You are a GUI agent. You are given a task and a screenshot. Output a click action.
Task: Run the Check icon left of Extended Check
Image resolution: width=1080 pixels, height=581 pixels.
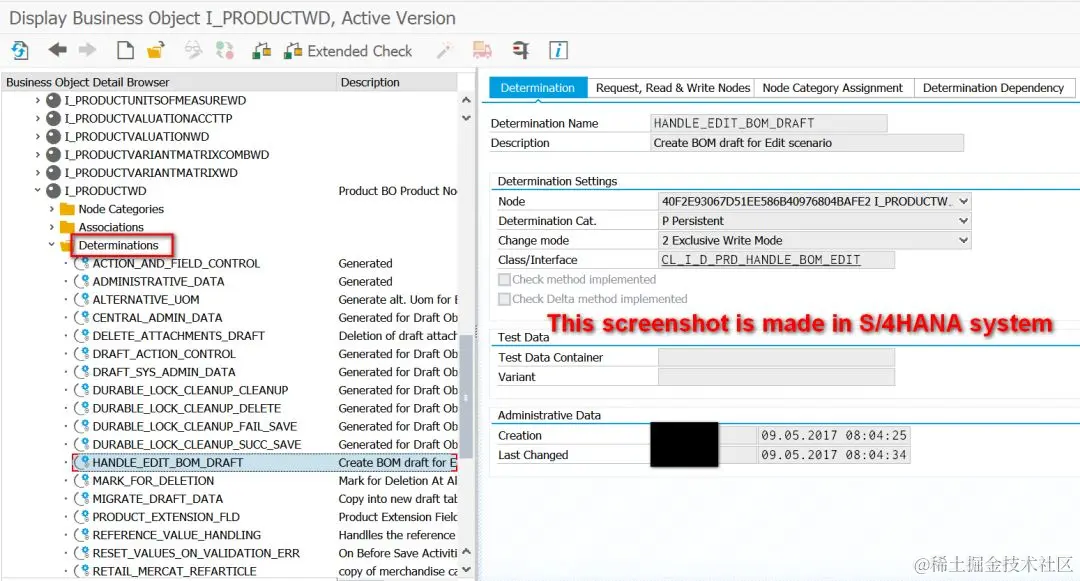(262, 50)
